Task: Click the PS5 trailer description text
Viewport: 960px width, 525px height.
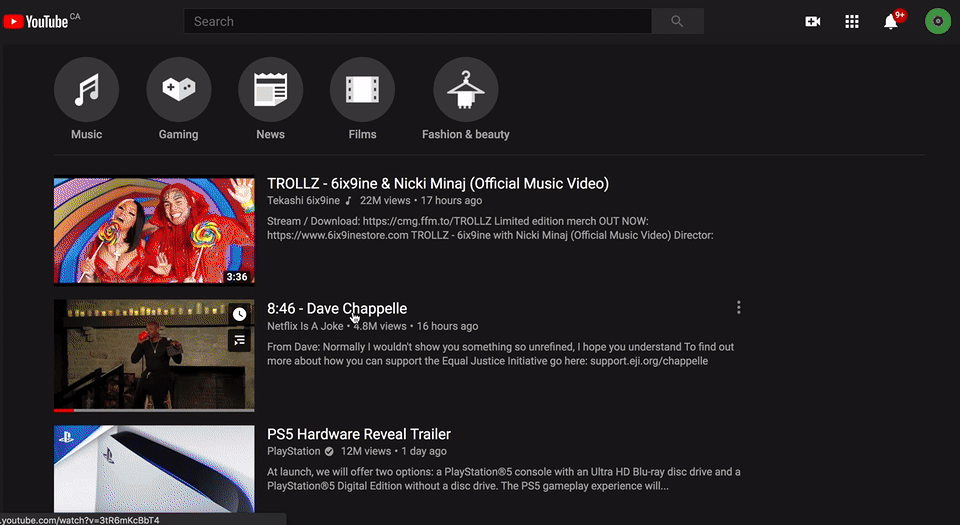Action: pos(504,479)
